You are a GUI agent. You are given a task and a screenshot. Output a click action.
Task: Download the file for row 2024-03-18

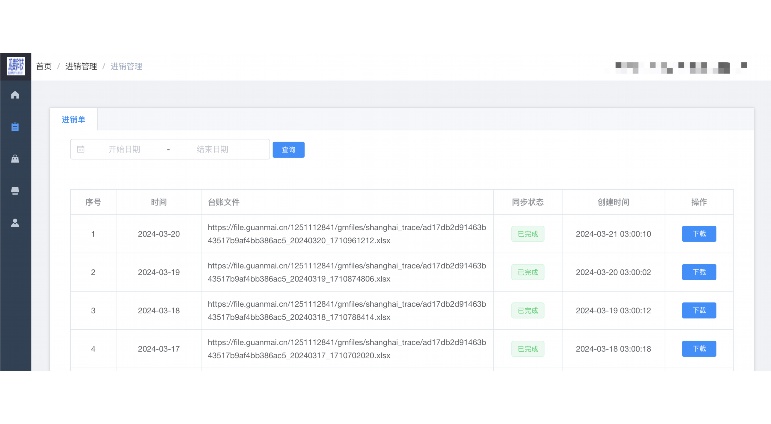[x=699, y=310]
